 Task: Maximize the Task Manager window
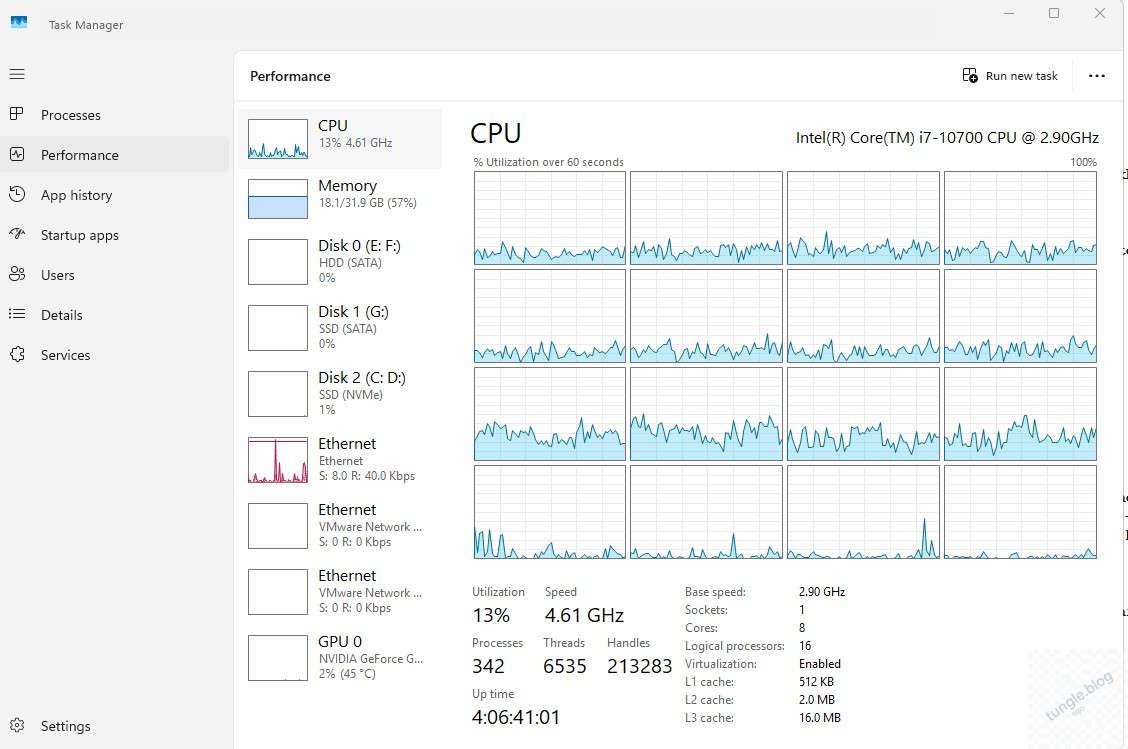[1054, 13]
